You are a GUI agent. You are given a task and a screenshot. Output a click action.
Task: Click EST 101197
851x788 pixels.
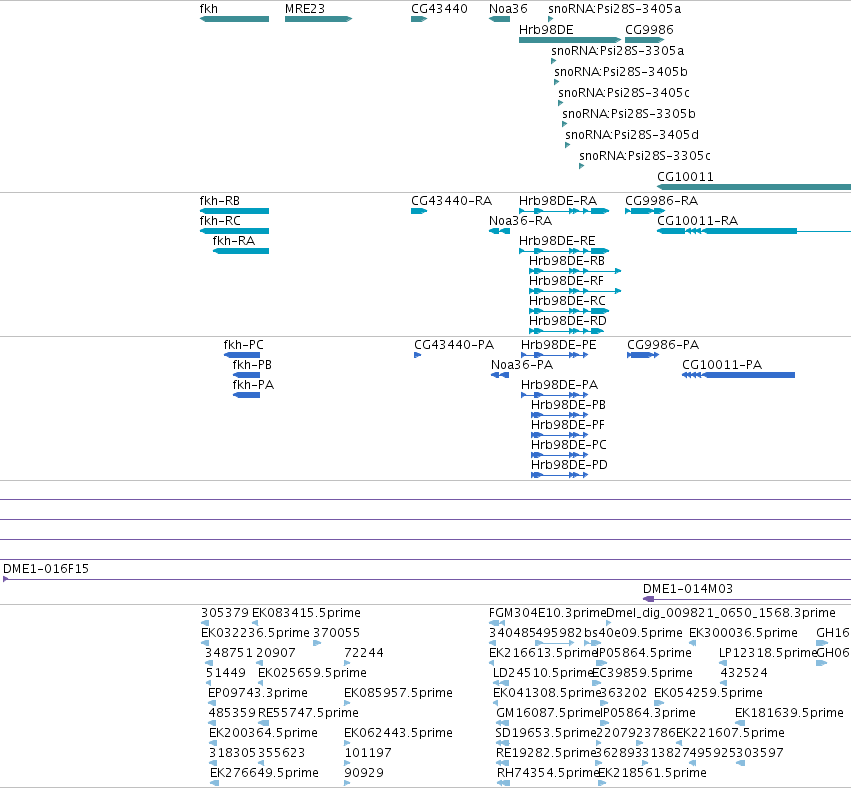click(347, 763)
